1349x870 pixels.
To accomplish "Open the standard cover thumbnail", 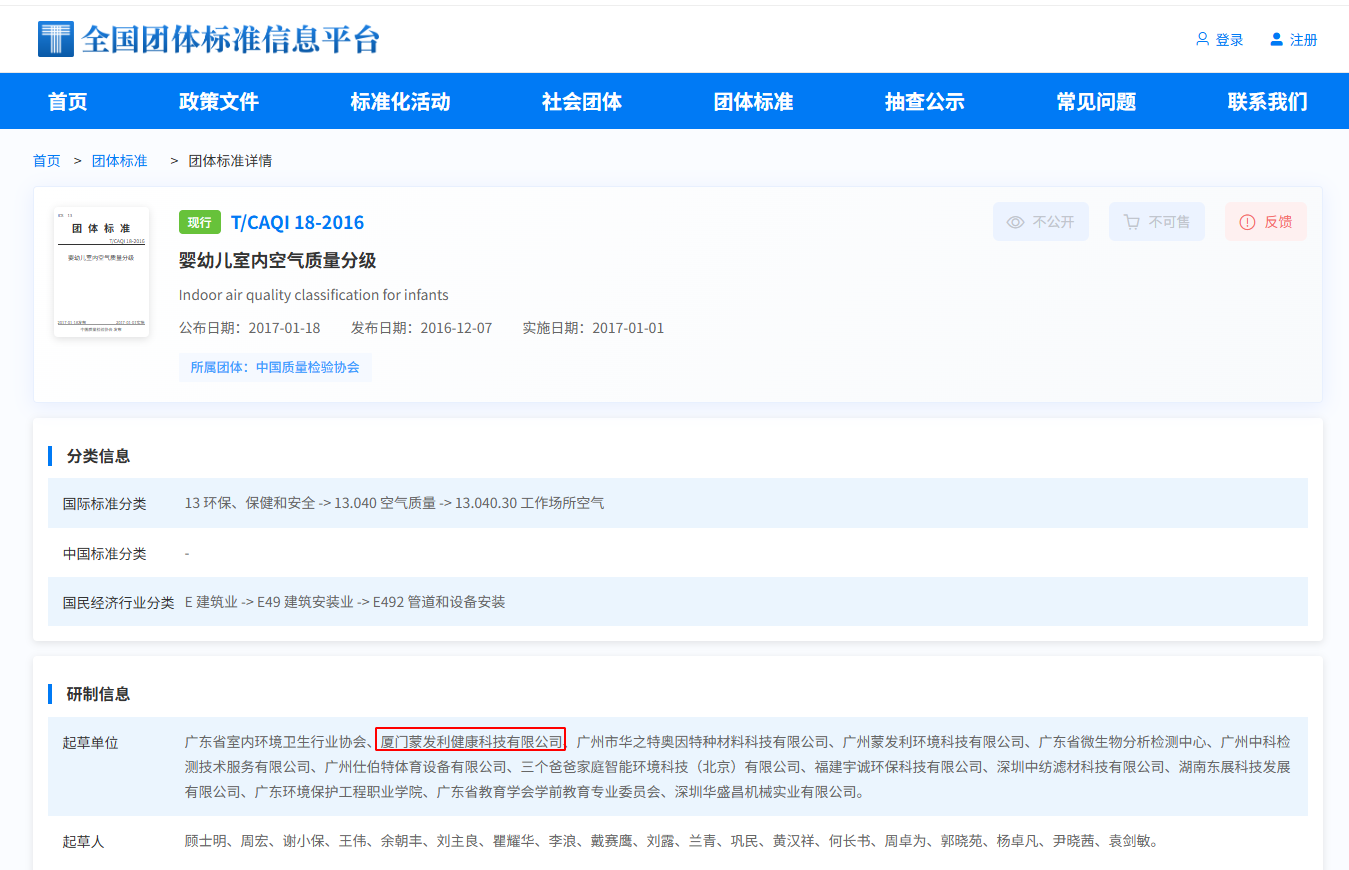I will (x=101, y=271).
